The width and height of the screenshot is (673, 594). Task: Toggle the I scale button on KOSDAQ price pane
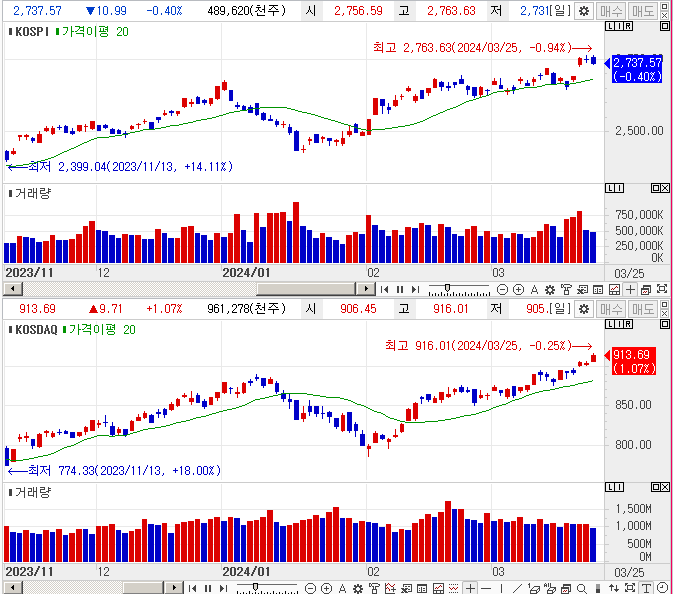[618, 324]
